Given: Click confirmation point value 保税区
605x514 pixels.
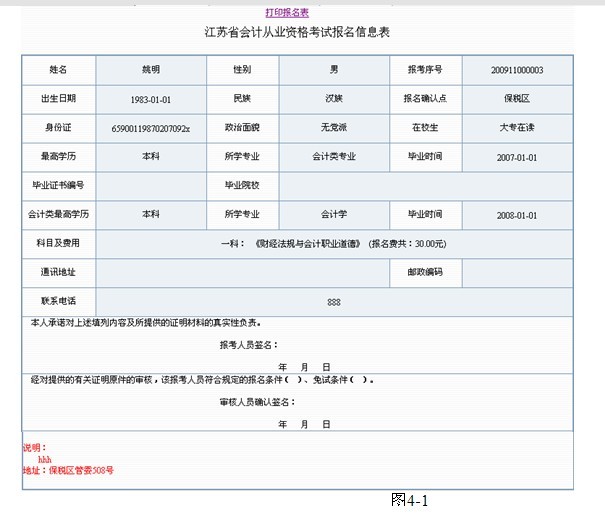Looking at the screenshot, I should tap(517, 98).
